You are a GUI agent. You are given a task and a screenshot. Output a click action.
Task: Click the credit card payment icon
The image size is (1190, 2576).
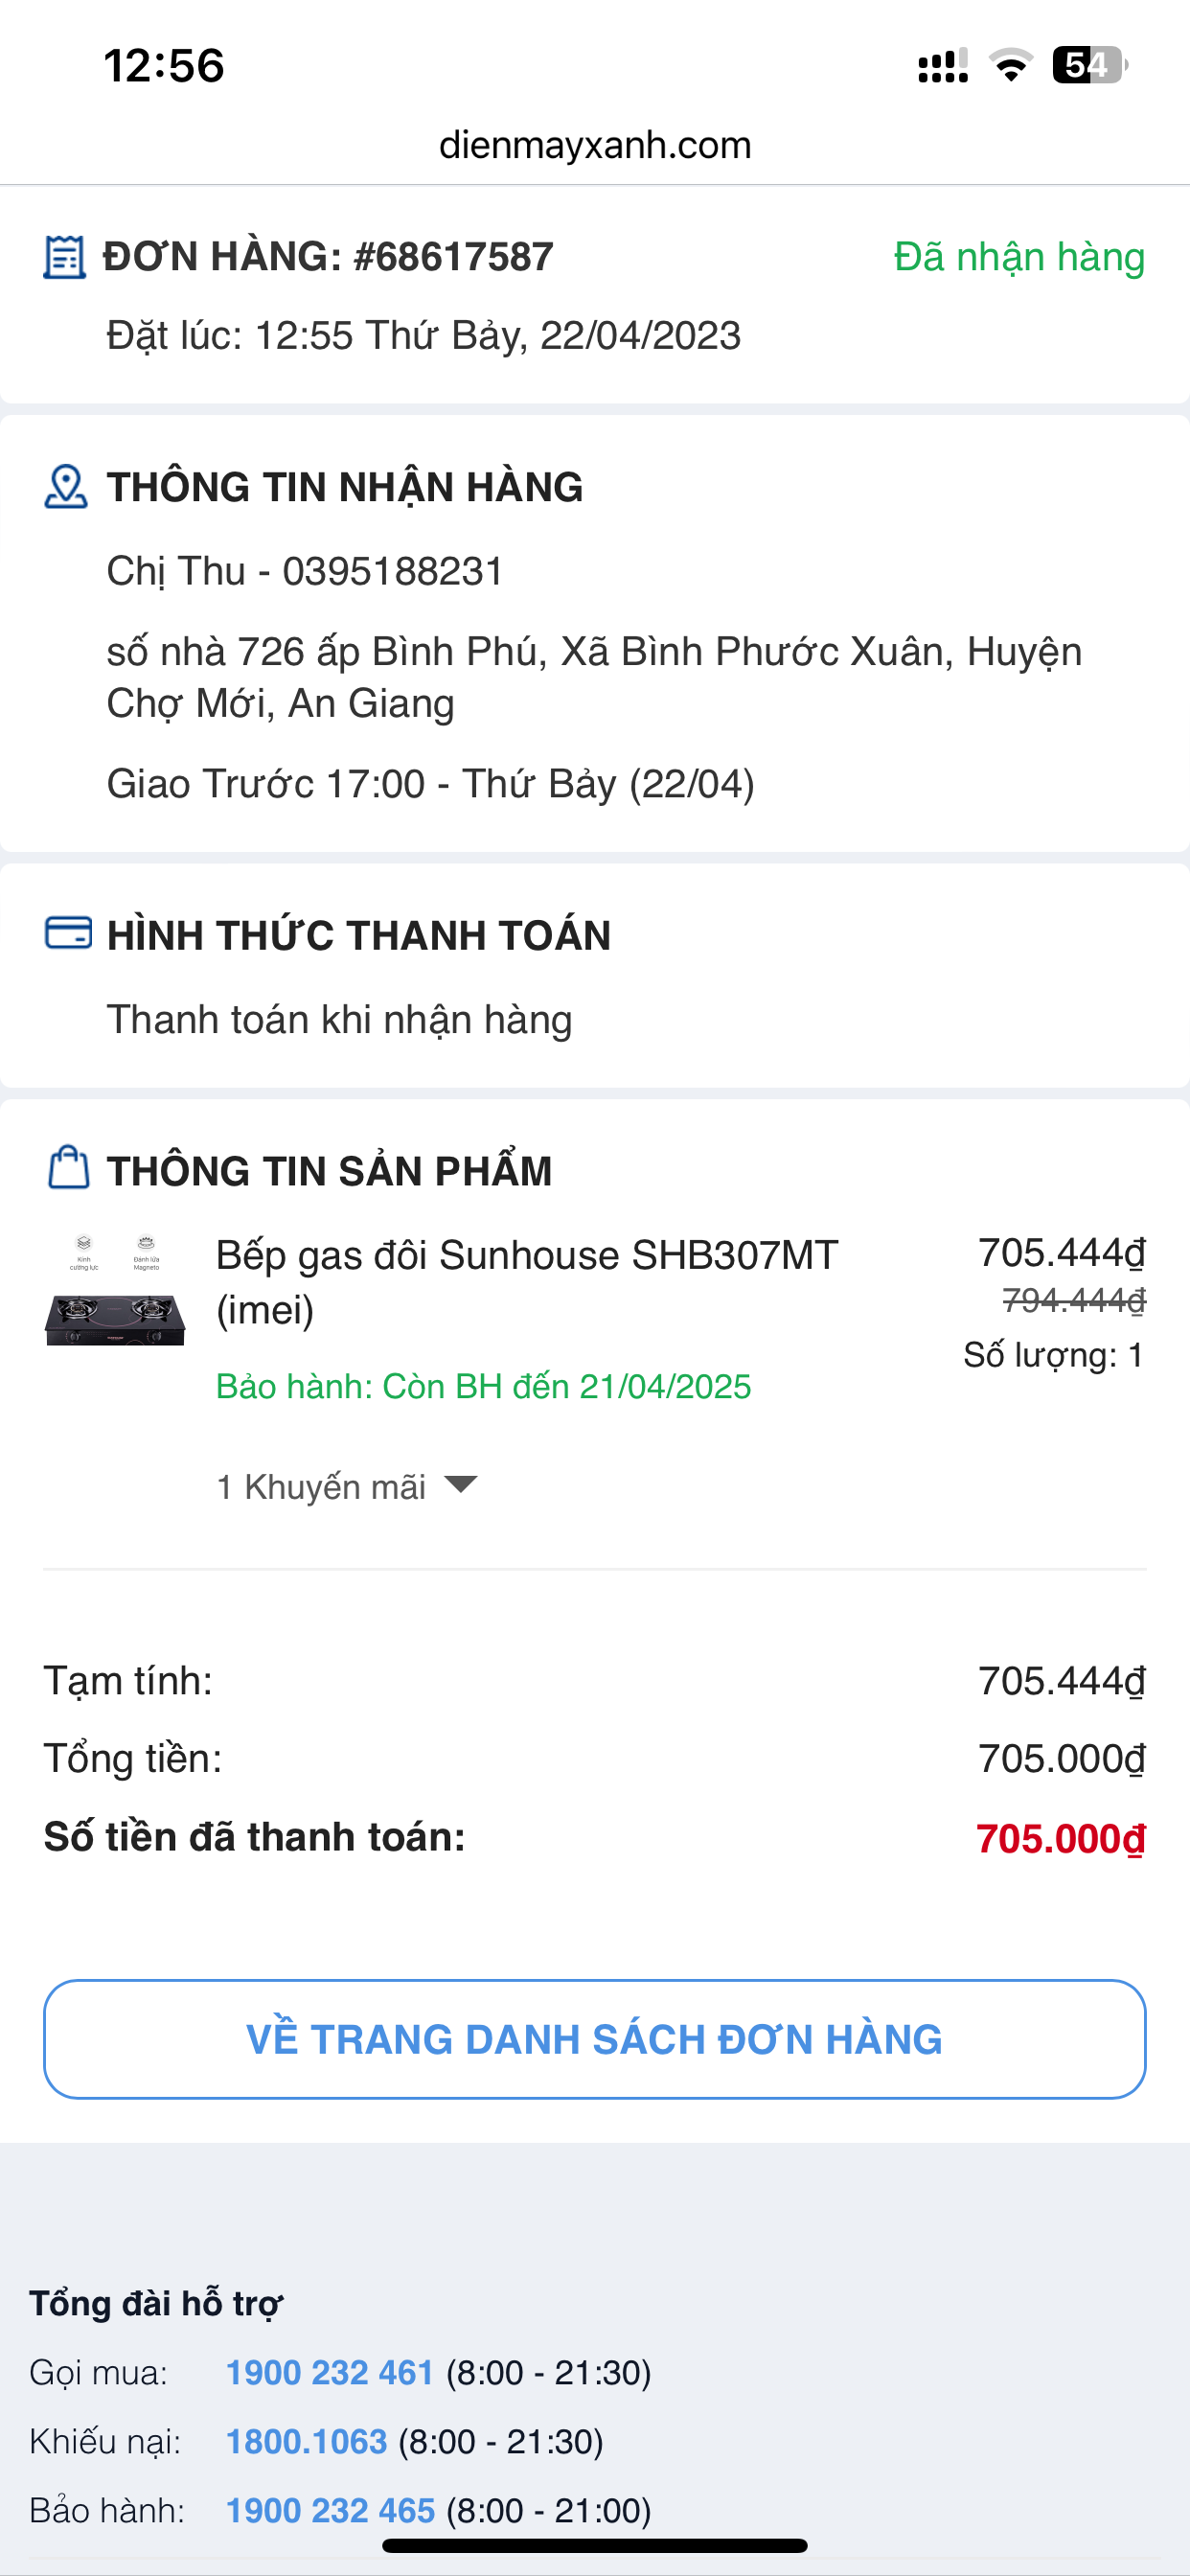[x=68, y=933]
